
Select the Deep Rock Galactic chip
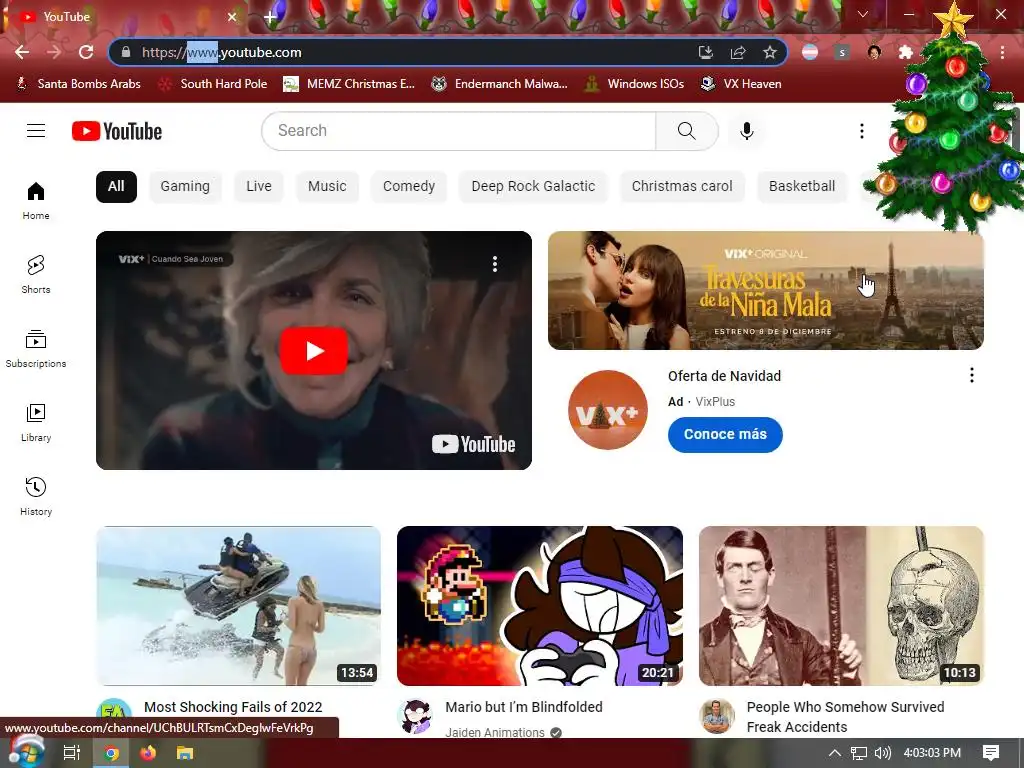click(533, 186)
